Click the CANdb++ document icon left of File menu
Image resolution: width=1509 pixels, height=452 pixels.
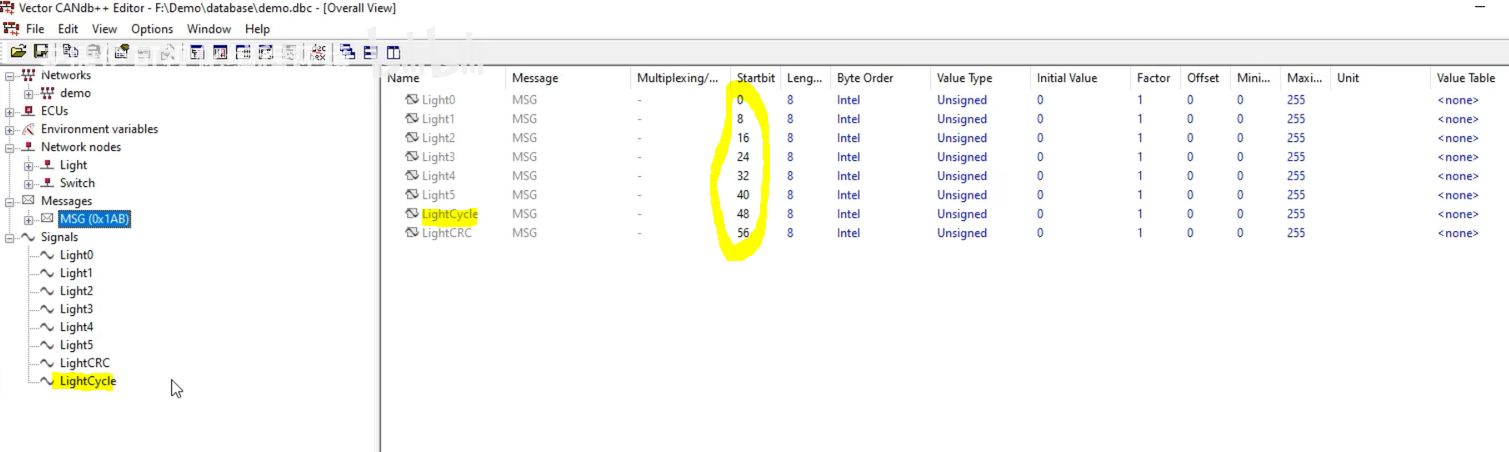tap(12, 29)
